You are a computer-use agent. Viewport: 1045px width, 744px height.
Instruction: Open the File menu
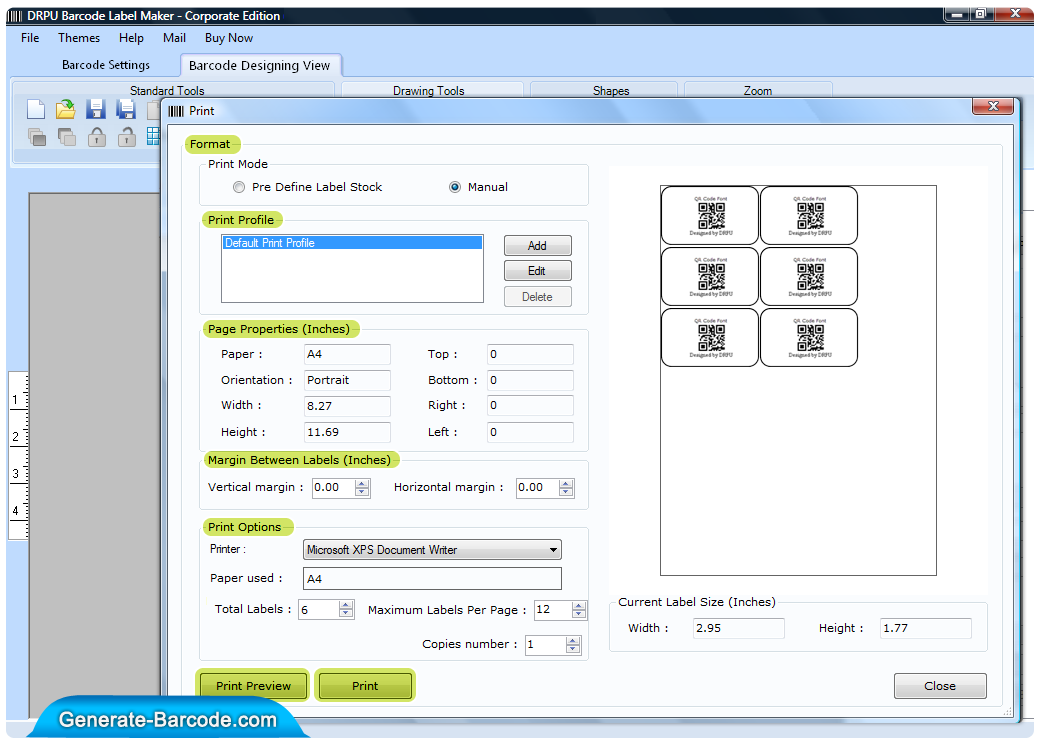pyautogui.click(x=30, y=38)
